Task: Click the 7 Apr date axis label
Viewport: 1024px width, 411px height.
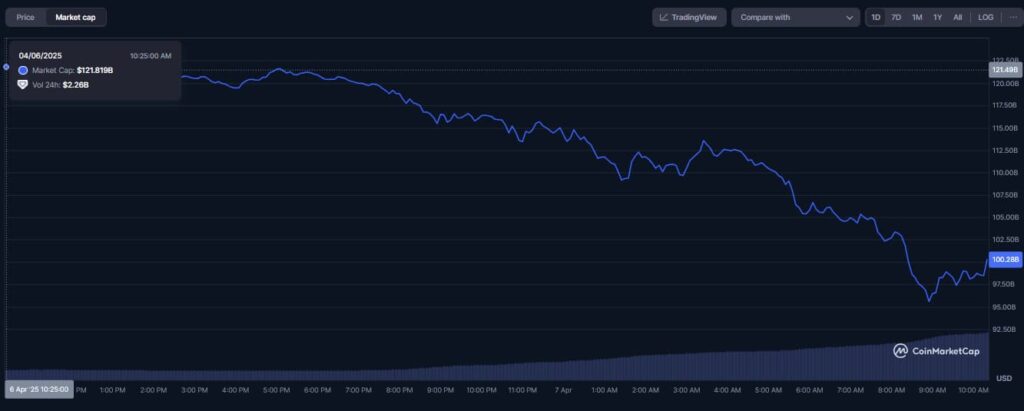Action: 563,390
